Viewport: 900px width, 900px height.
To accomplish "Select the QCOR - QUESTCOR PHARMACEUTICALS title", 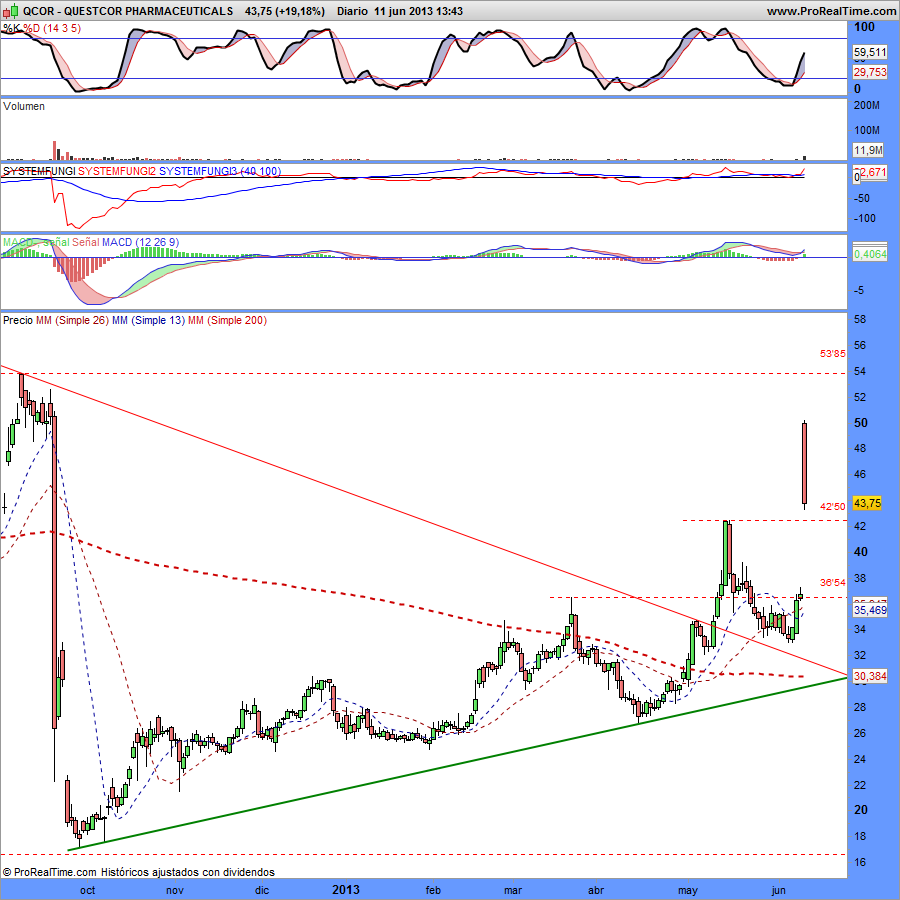I will pos(128,11).
